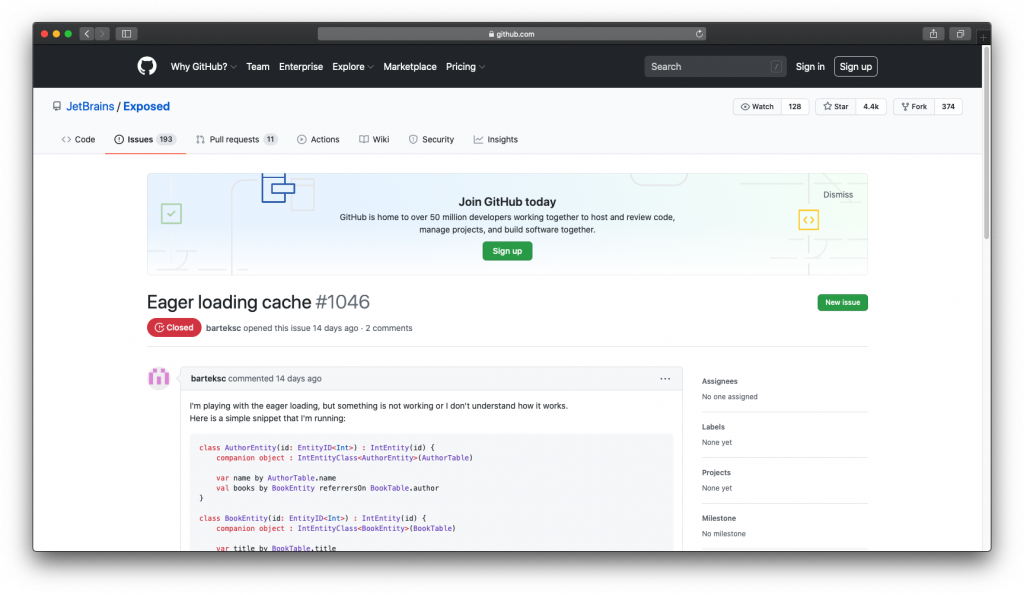
Task: Click watchers count 128
Action: click(795, 106)
